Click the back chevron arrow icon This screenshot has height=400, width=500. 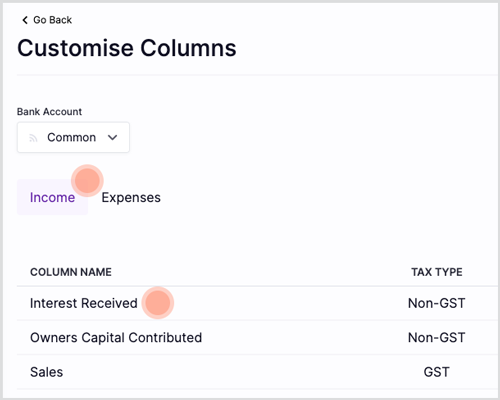(25, 20)
